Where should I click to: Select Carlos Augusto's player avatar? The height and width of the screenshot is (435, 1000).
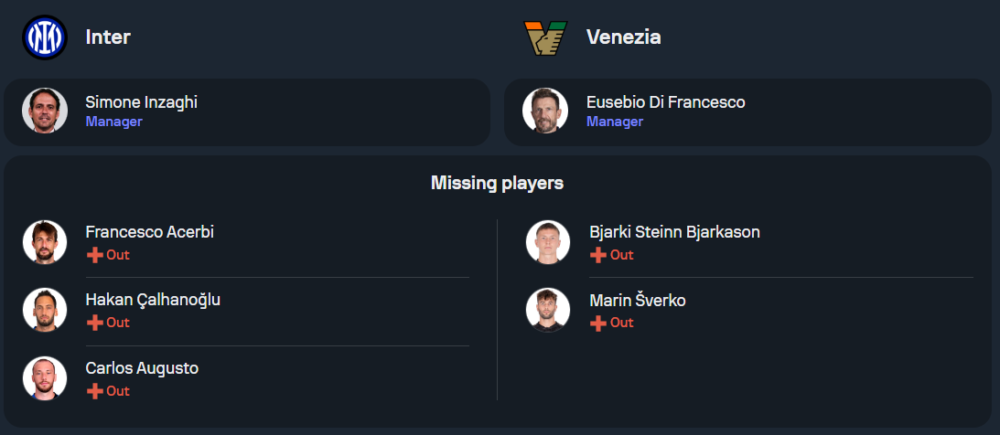coord(44,378)
